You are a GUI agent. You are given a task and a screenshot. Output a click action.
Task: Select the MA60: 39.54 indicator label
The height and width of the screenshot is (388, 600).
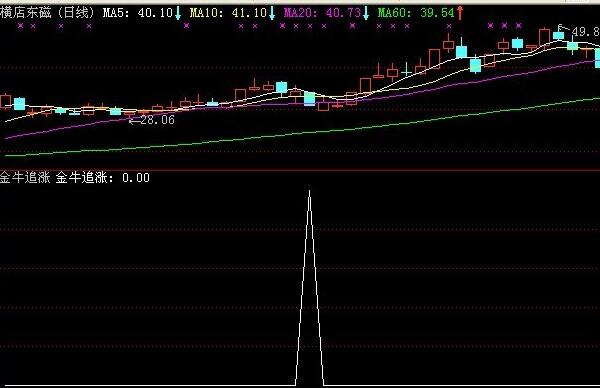click(416, 13)
